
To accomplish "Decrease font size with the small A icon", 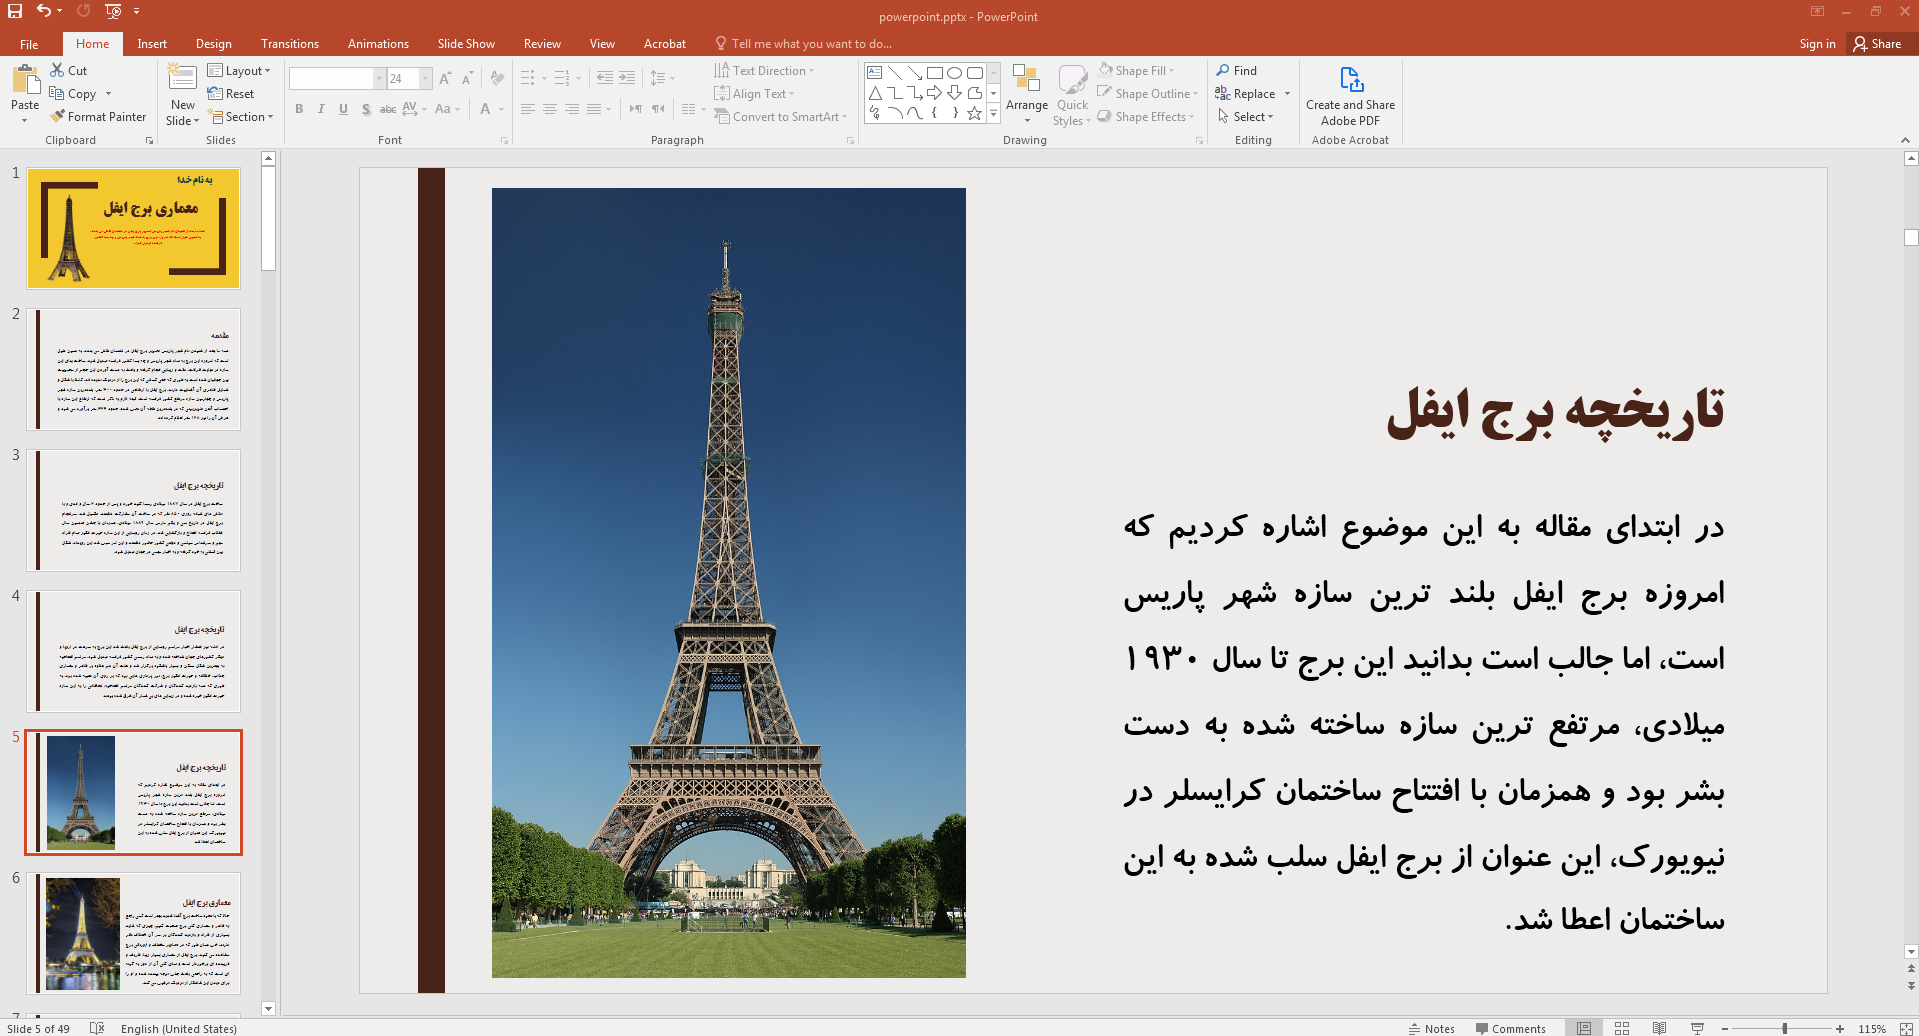I will tap(467, 78).
